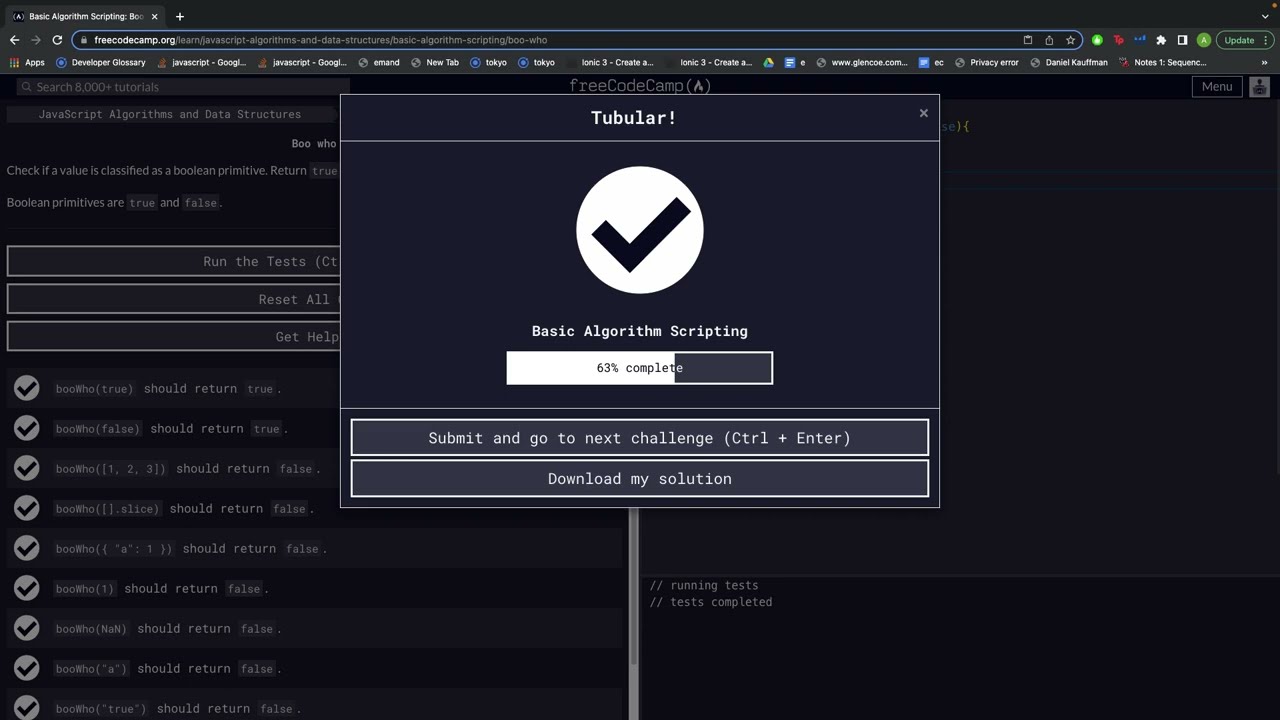Open the Daniel Kauffman bookmark
The image size is (1280, 720).
point(1069,62)
